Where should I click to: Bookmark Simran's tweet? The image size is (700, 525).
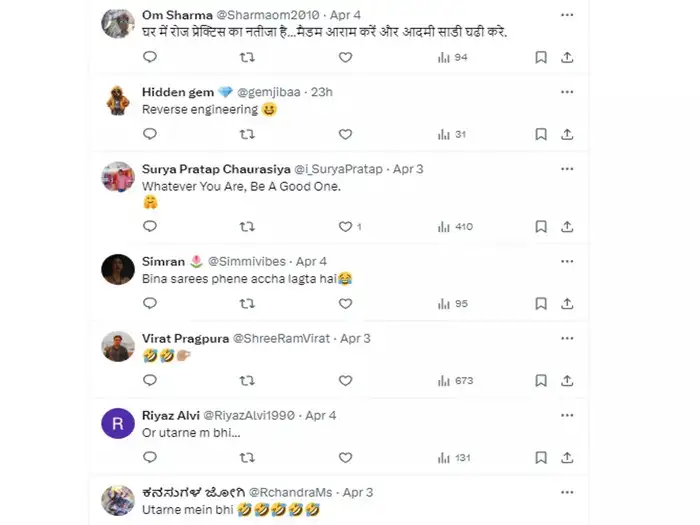(540, 303)
